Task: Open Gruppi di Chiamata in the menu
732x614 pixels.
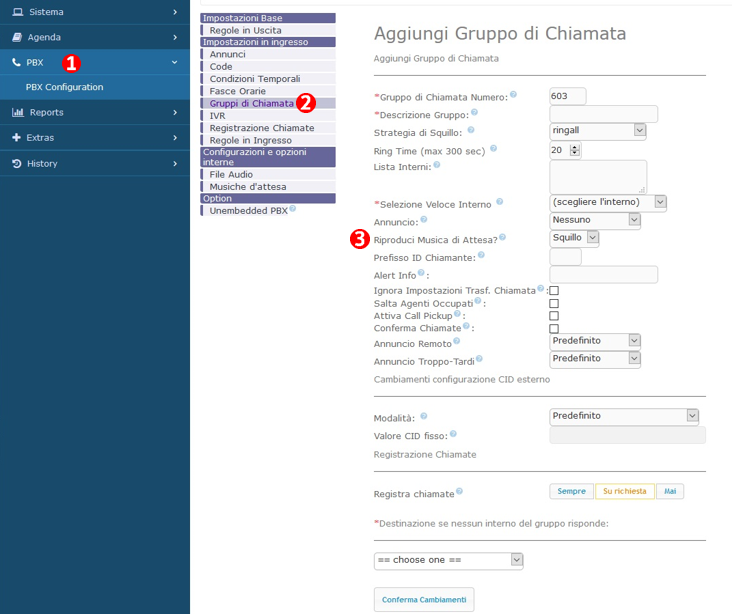Action: (251, 103)
